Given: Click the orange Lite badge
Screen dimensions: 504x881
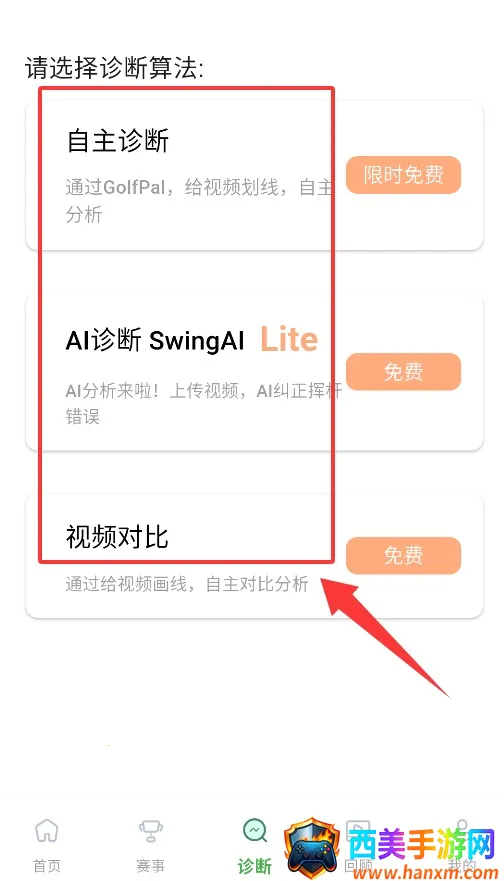Looking at the screenshot, I should [x=289, y=339].
